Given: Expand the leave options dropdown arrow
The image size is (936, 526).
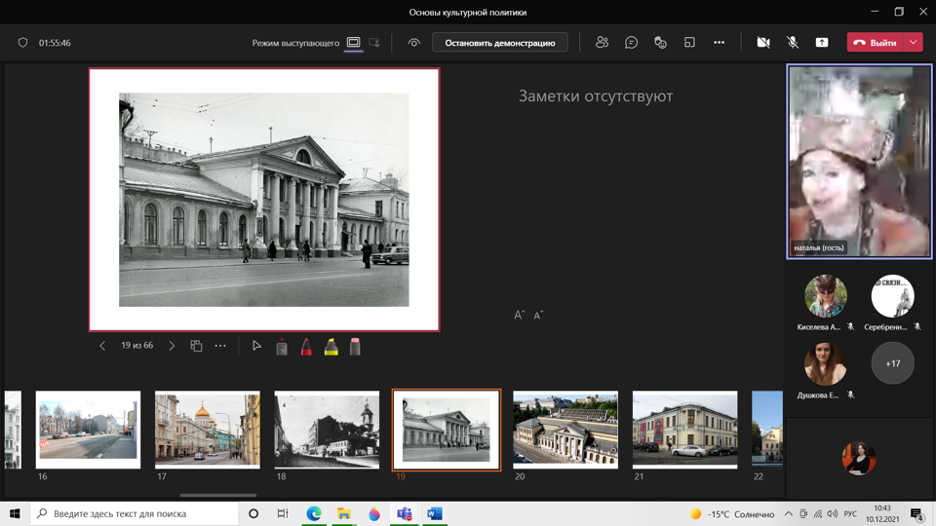Looking at the screenshot, I should click(x=914, y=43).
